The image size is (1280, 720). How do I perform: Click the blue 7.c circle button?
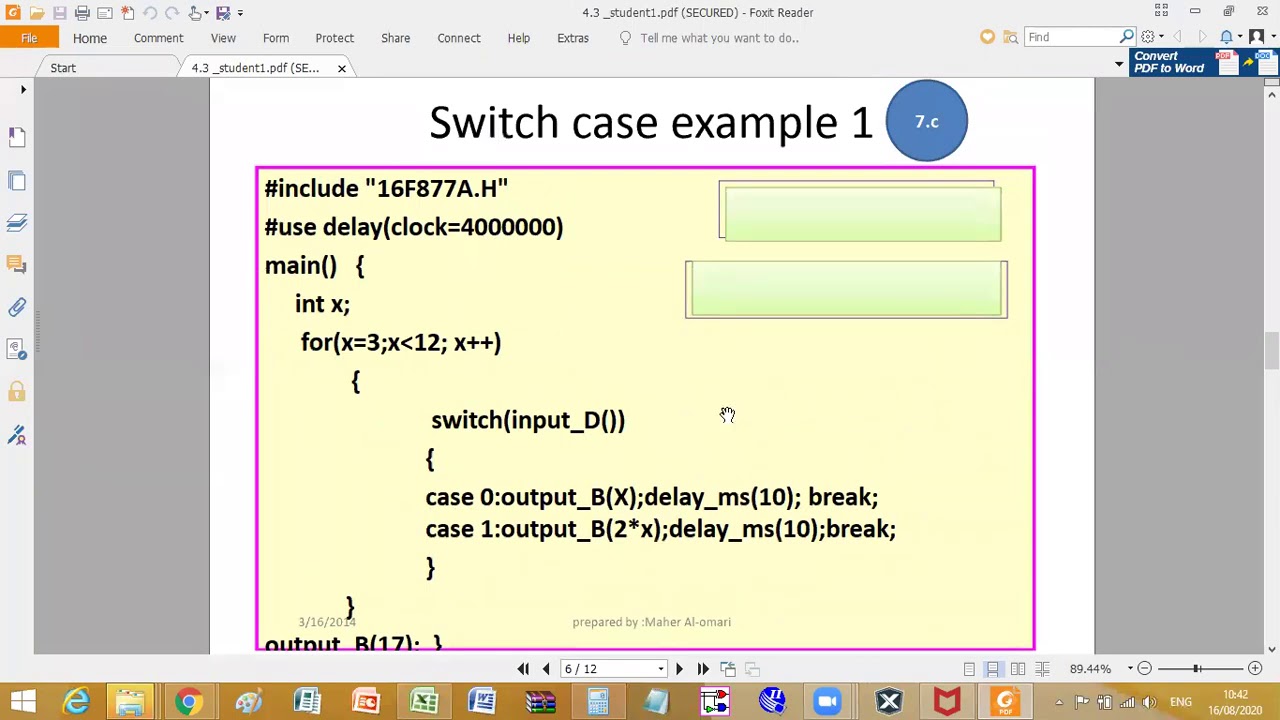point(926,121)
